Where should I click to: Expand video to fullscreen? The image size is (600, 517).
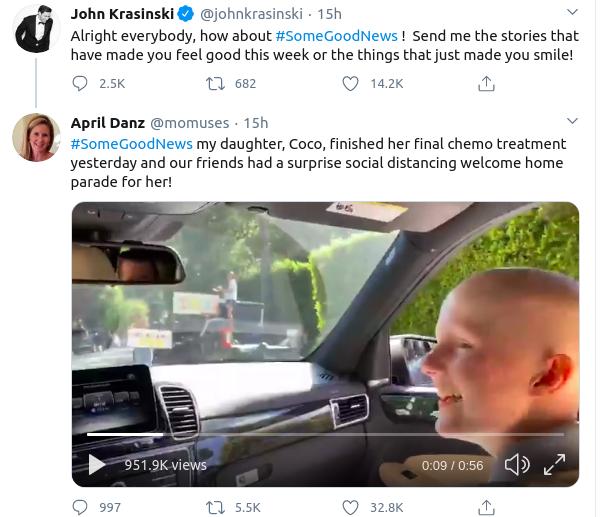pos(554,464)
